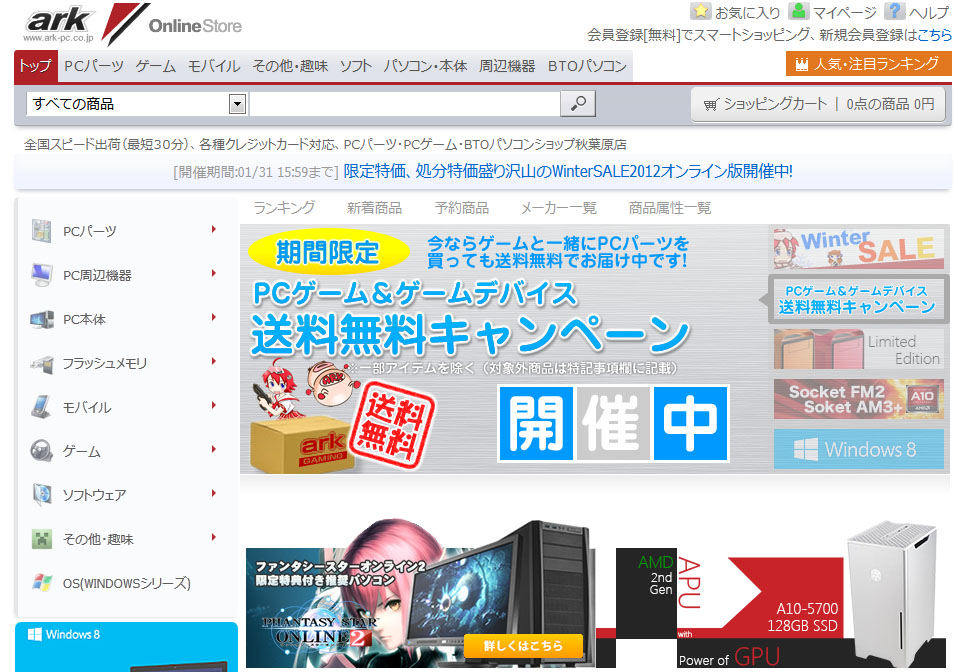Focus the product search text field

[x=404, y=103]
